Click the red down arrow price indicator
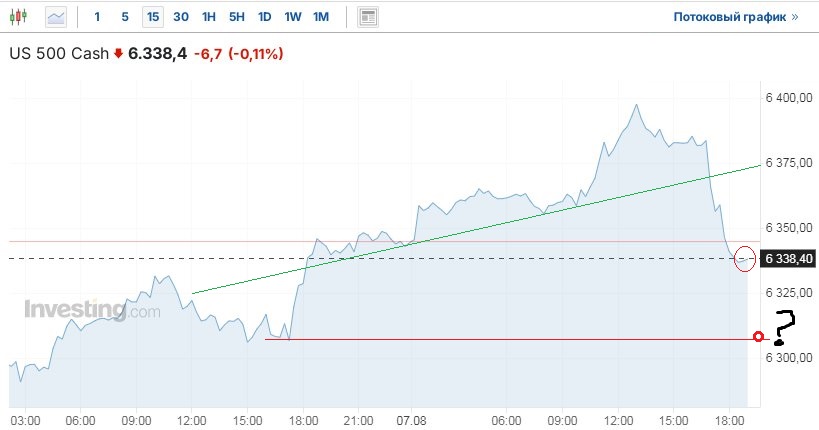Viewport: 819px width, 430px height. (118, 54)
